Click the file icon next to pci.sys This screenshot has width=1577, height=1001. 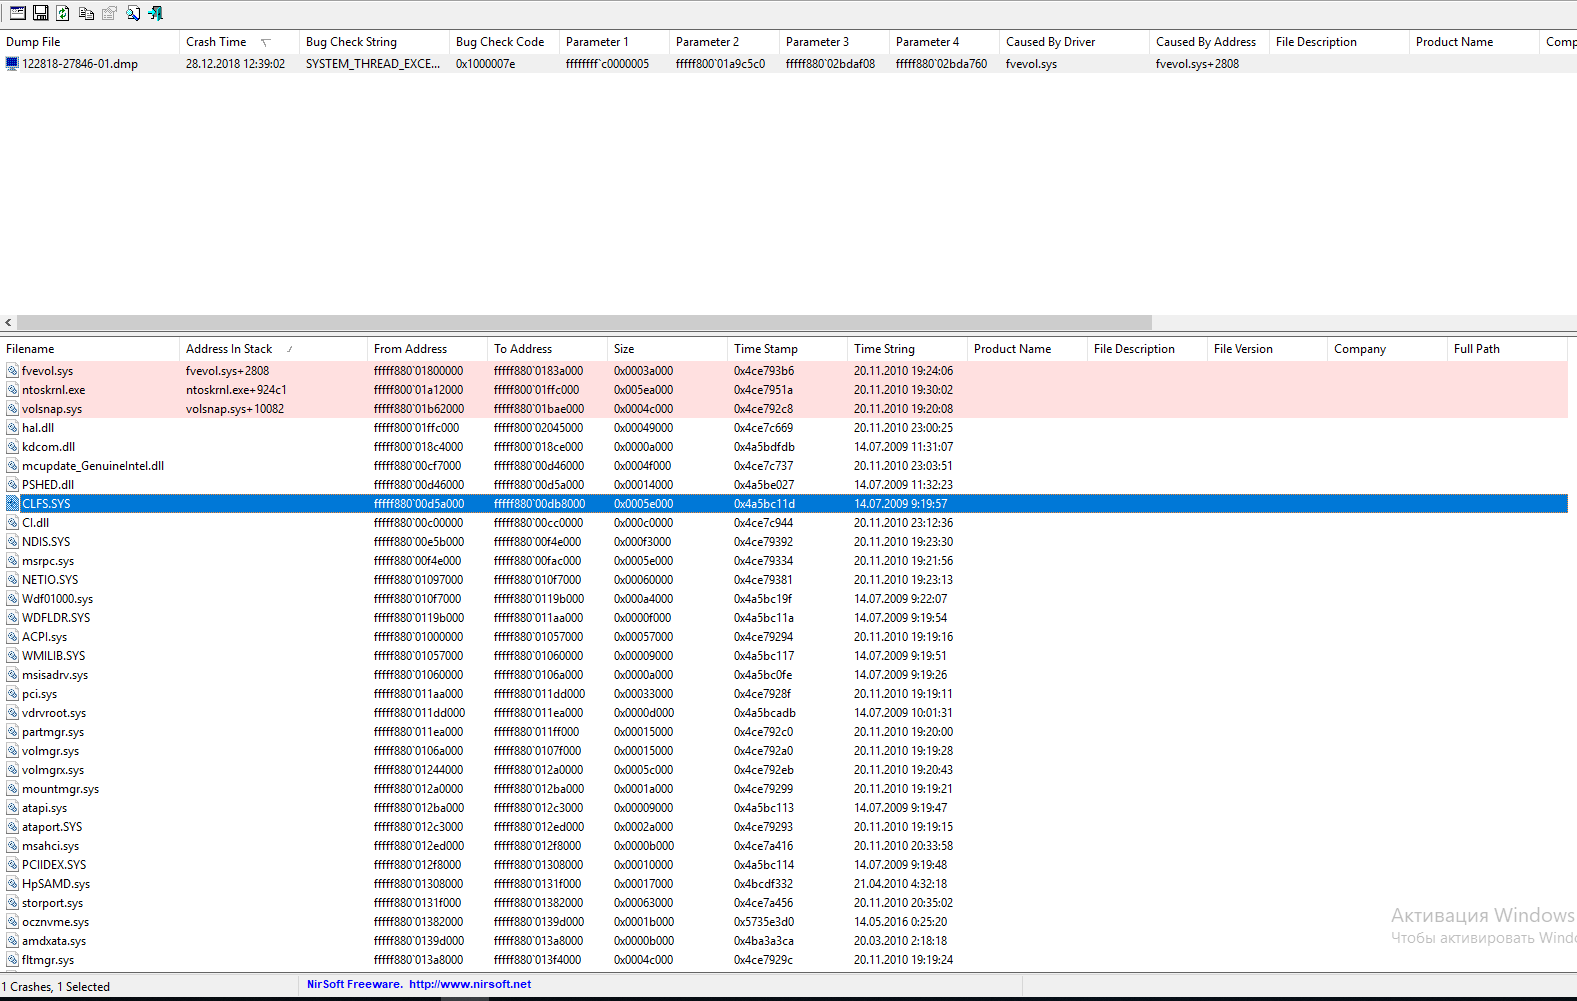click(12, 694)
